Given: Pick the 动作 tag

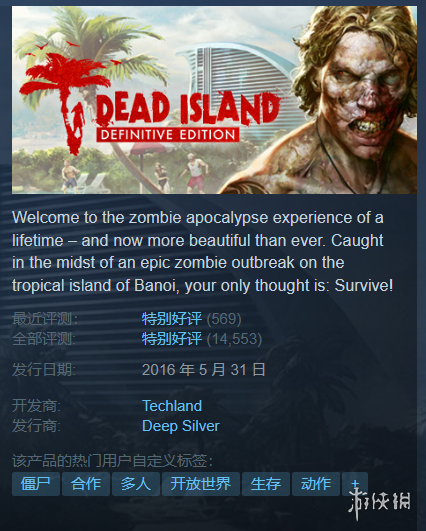Looking at the screenshot, I should [316, 484].
